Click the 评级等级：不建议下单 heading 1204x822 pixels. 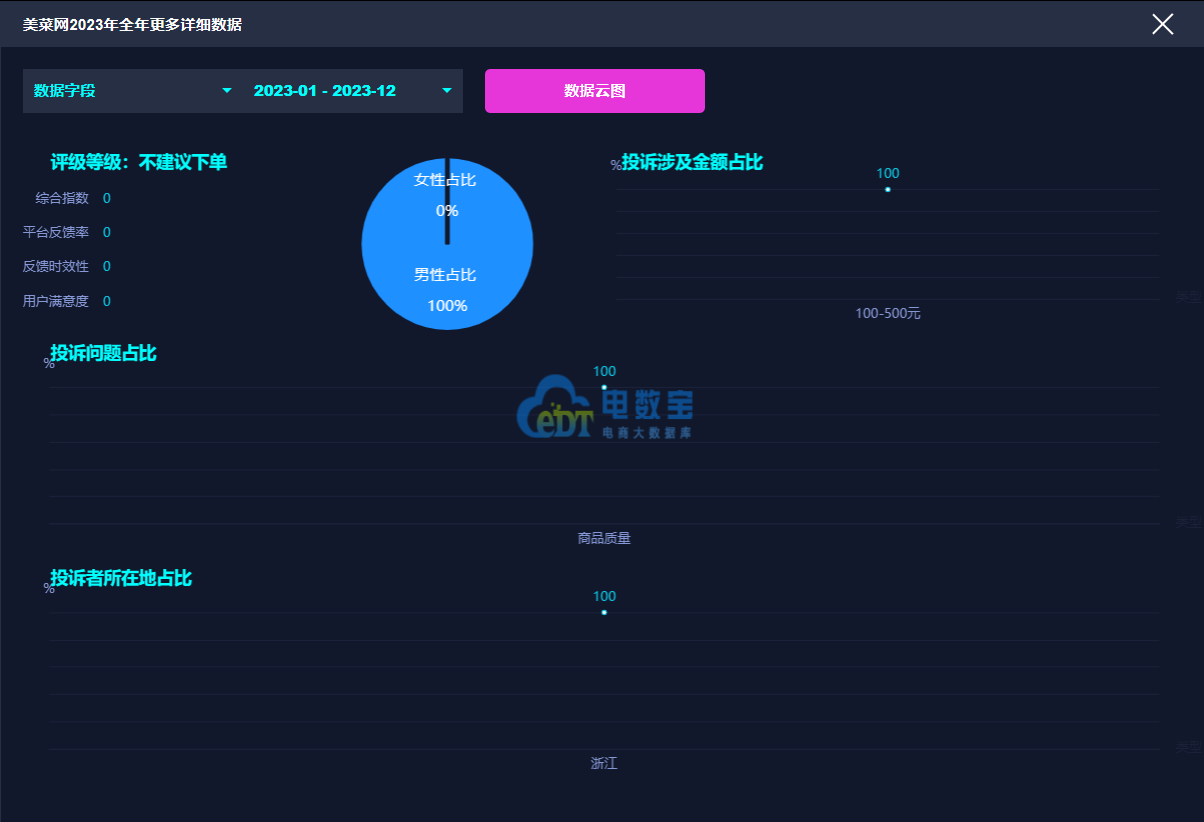click(x=139, y=162)
